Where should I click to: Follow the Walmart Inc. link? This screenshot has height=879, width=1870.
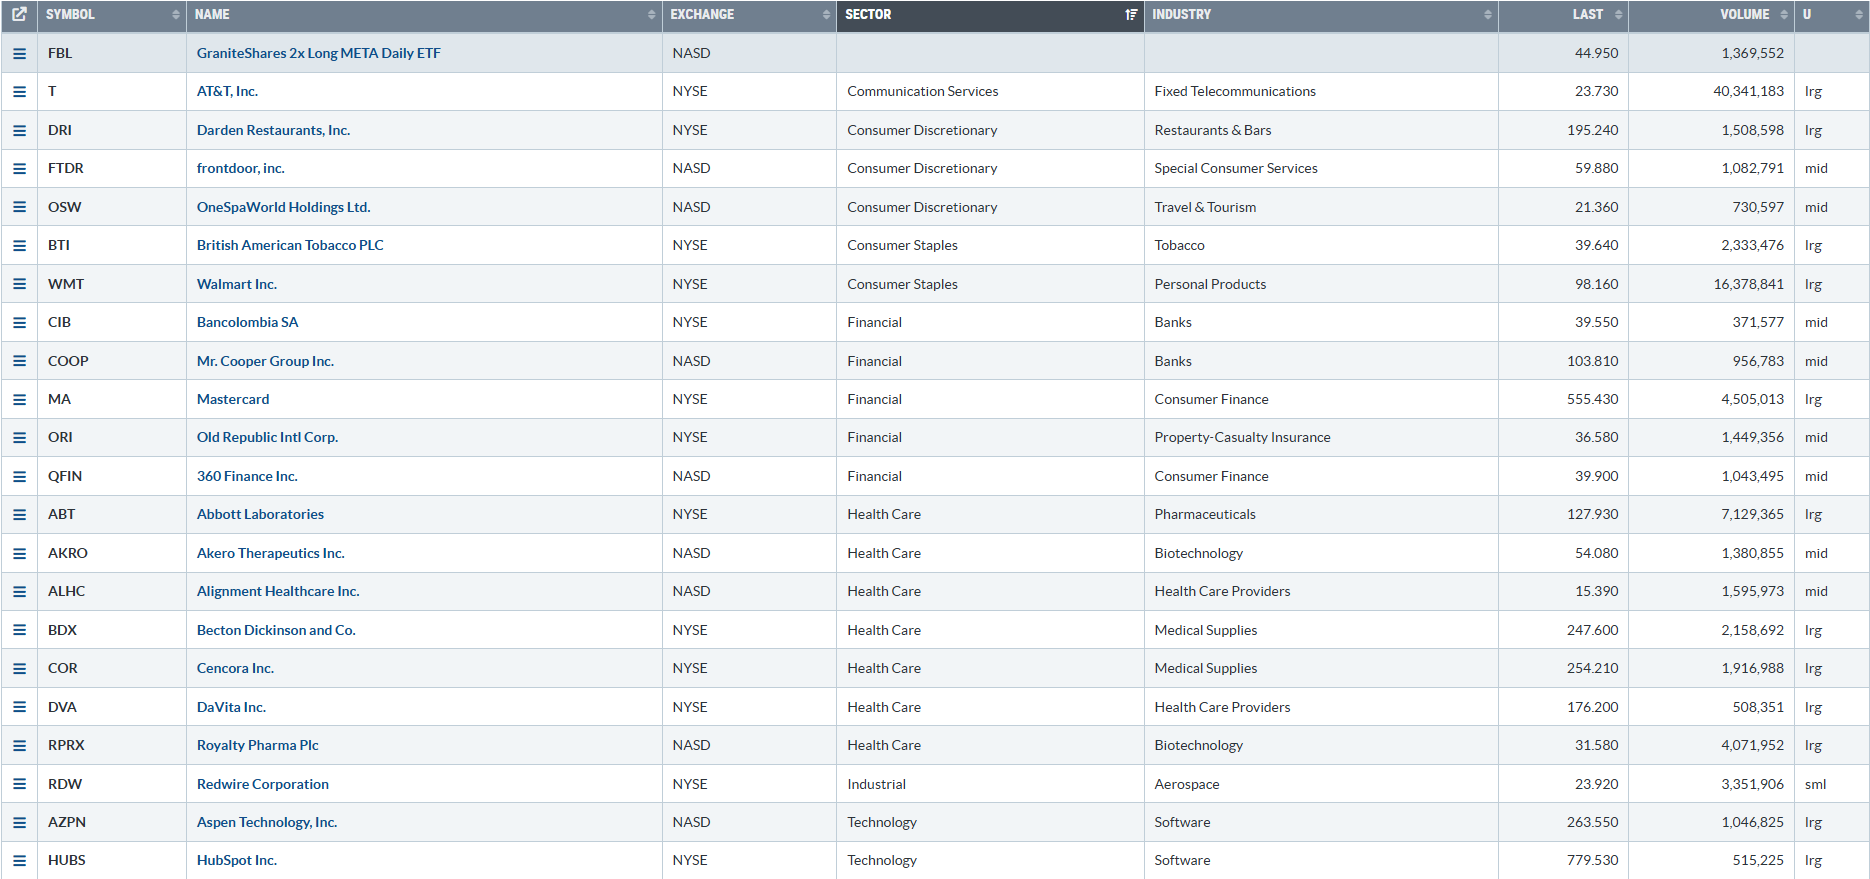click(237, 284)
